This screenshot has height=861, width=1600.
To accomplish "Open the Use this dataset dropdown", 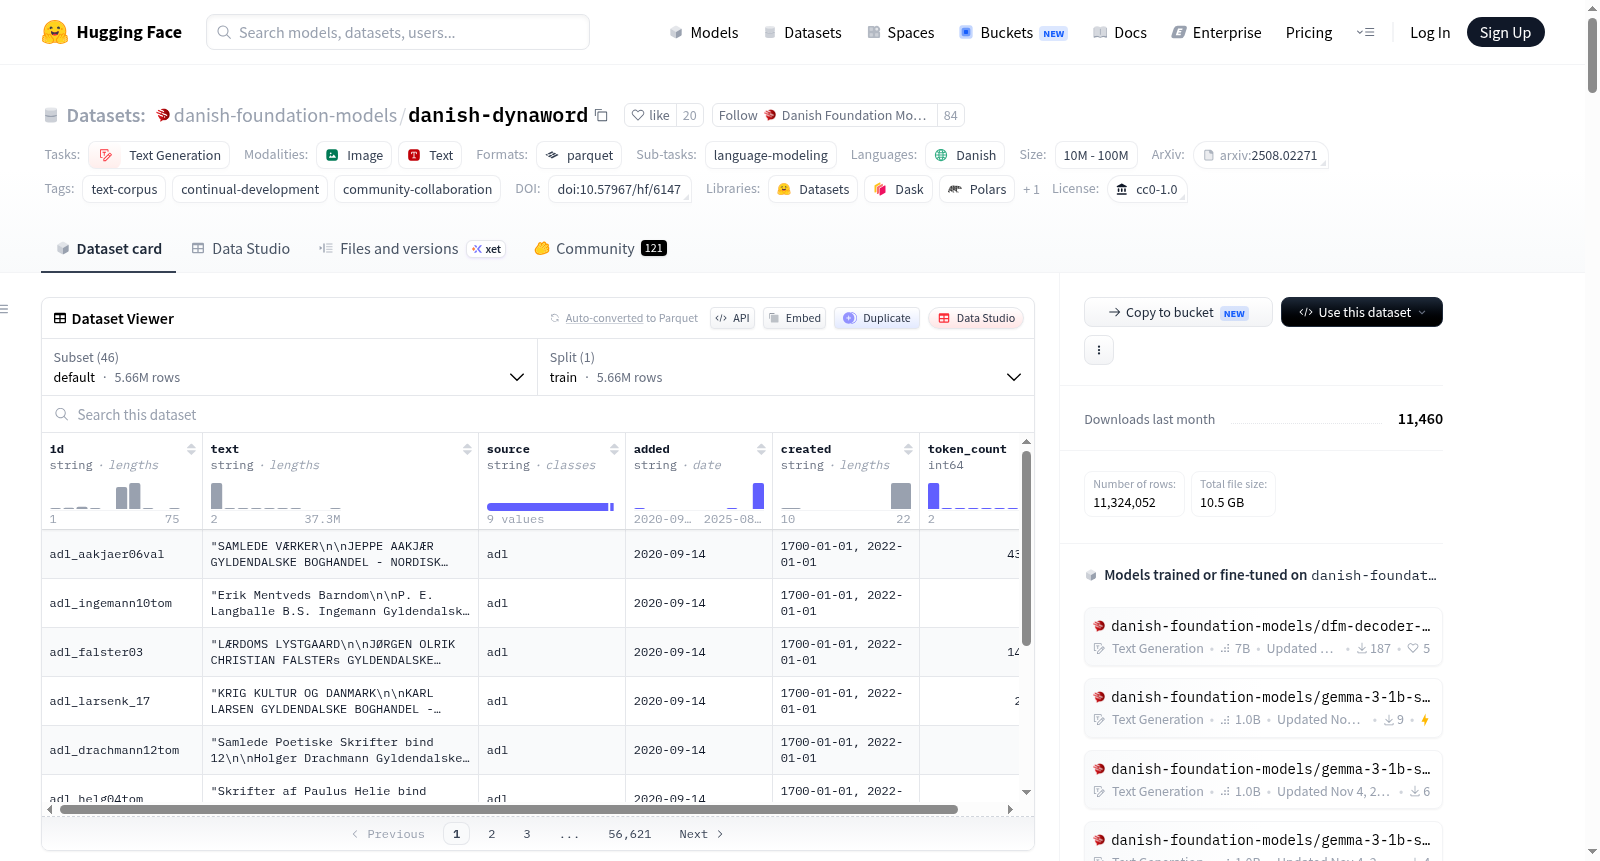I will [x=1362, y=312].
